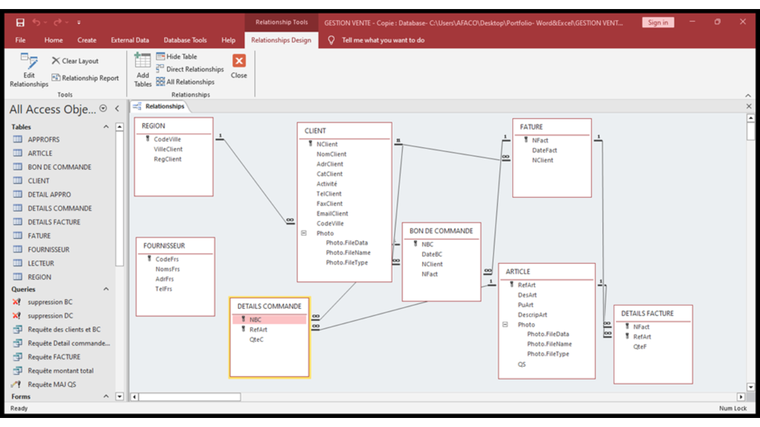This screenshot has height=427, width=760.
Task: Open the Relationship Report
Action: 84,78
